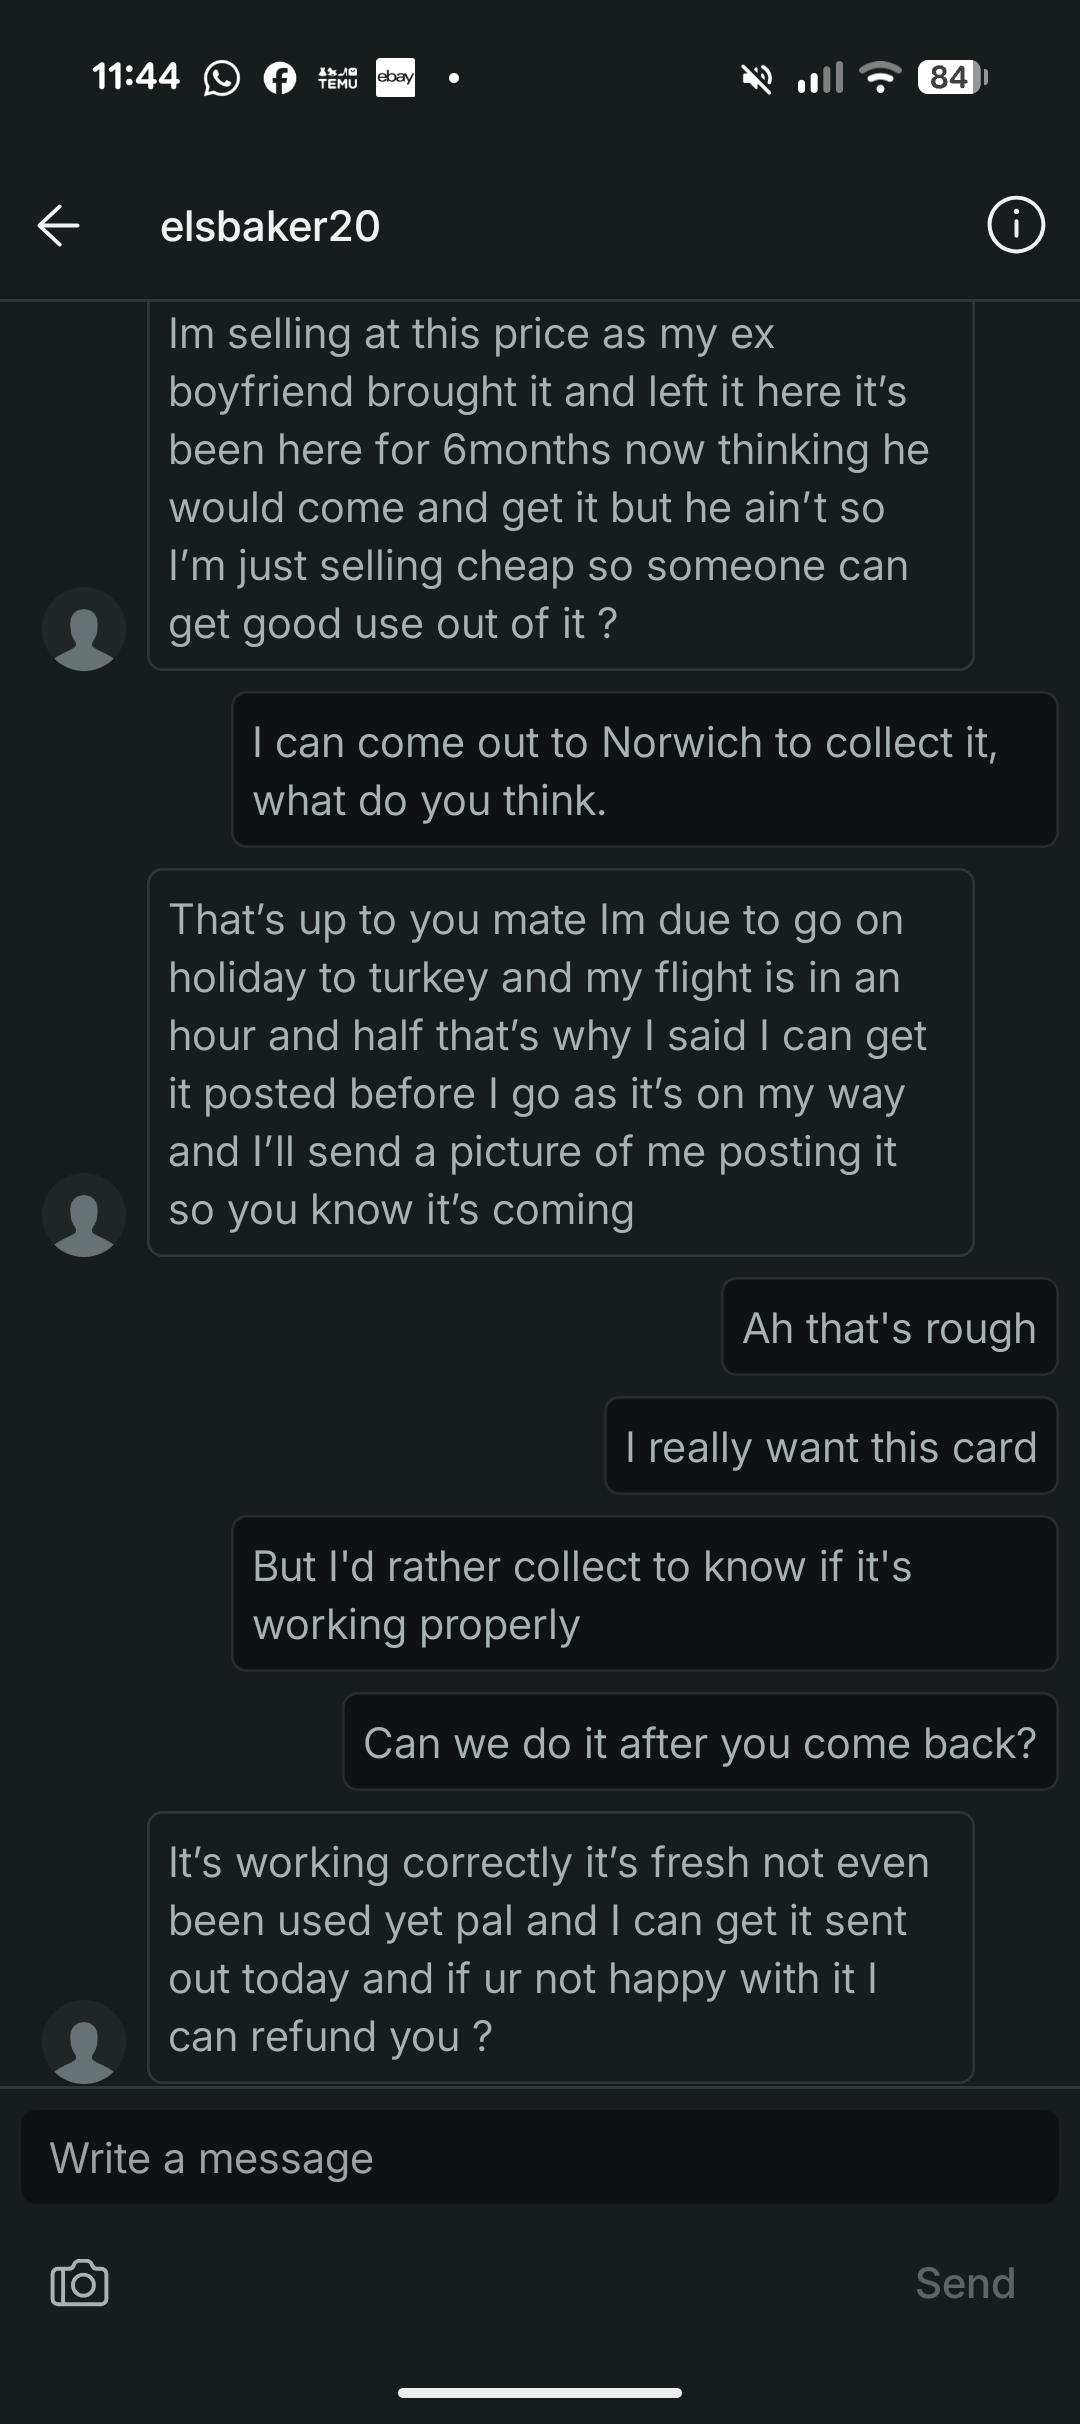This screenshot has width=1080, height=2424.
Task: Tap the Facebook notification icon in status bar
Action: [x=280, y=78]
